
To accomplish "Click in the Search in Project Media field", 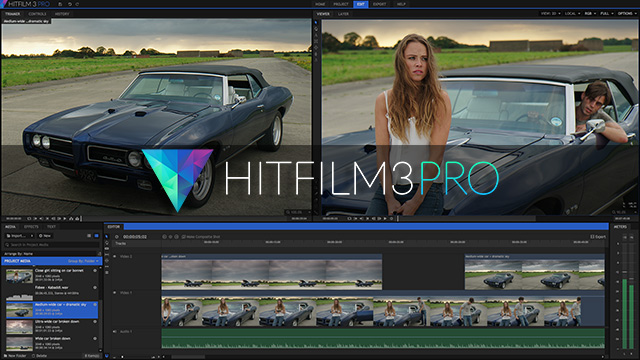I will 51,244.
